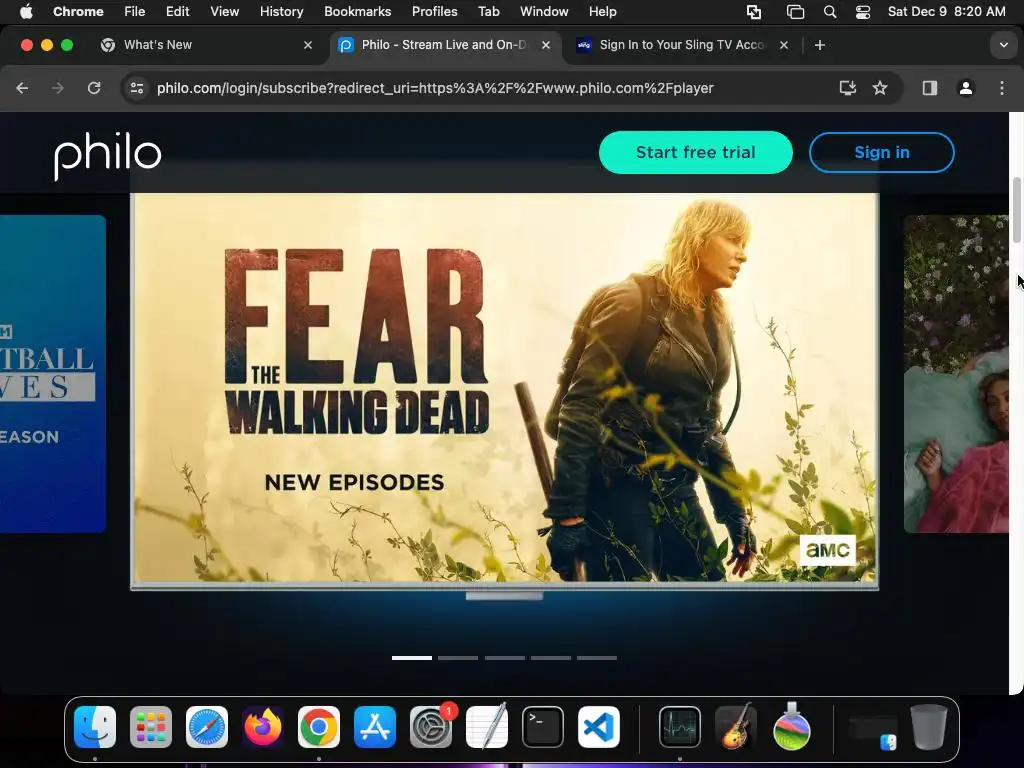Click the date and time display
This screenshot has width=1024, height=768.
[x=946, y=12]
